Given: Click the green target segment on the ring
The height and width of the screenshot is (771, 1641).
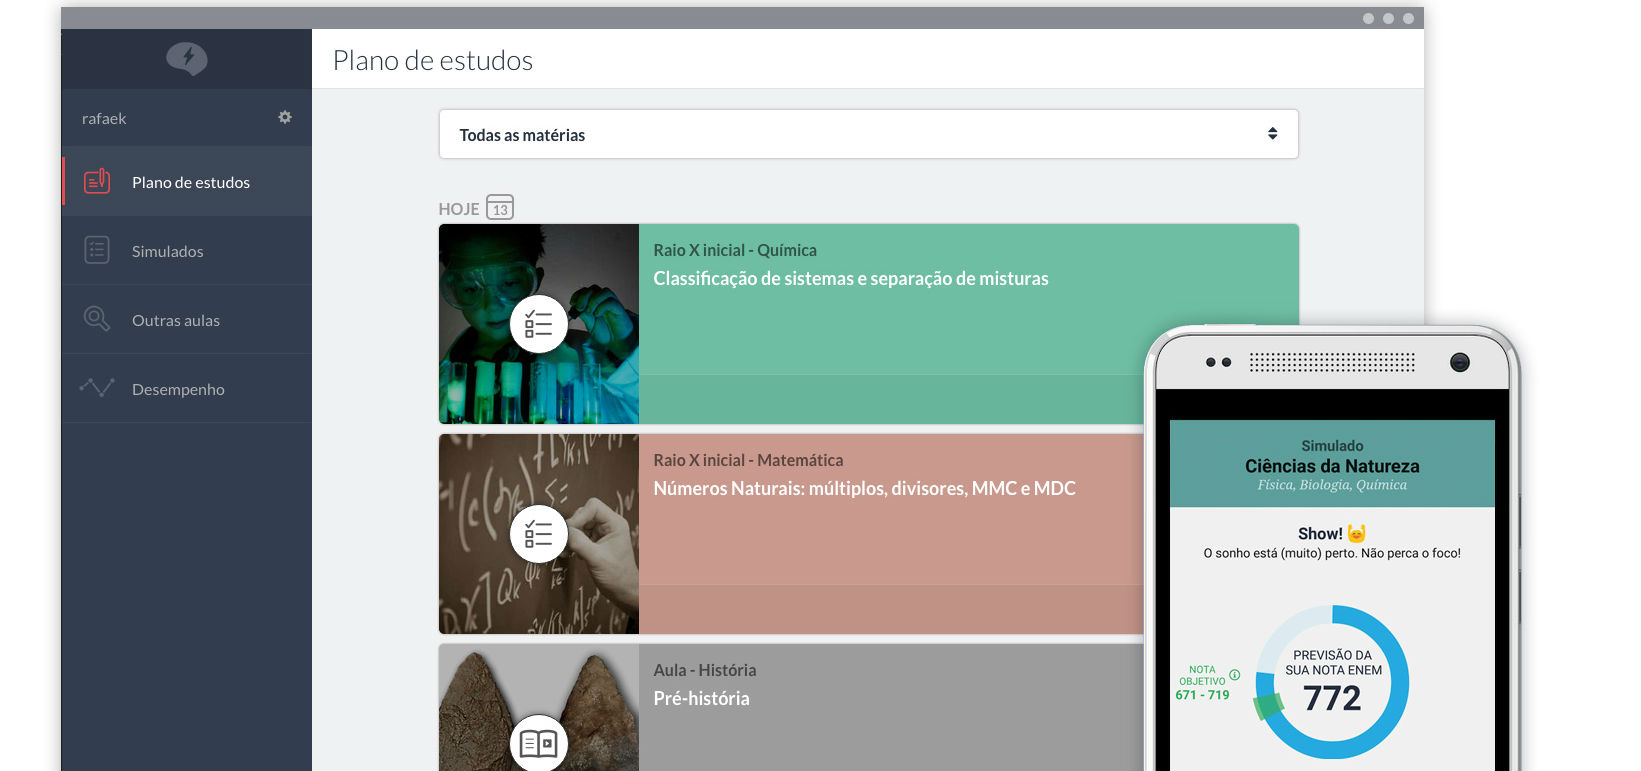Looking at the screenshot, I should pos(1267,706).
